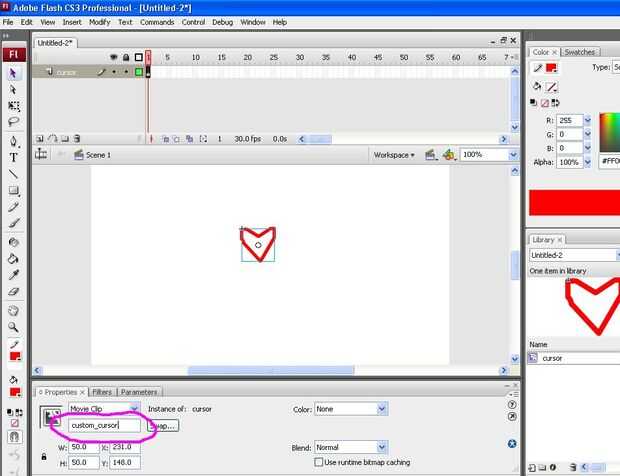Select the Zoom magnifier tool
This screenshot has height=476, width=620.
tap(13, 327)
